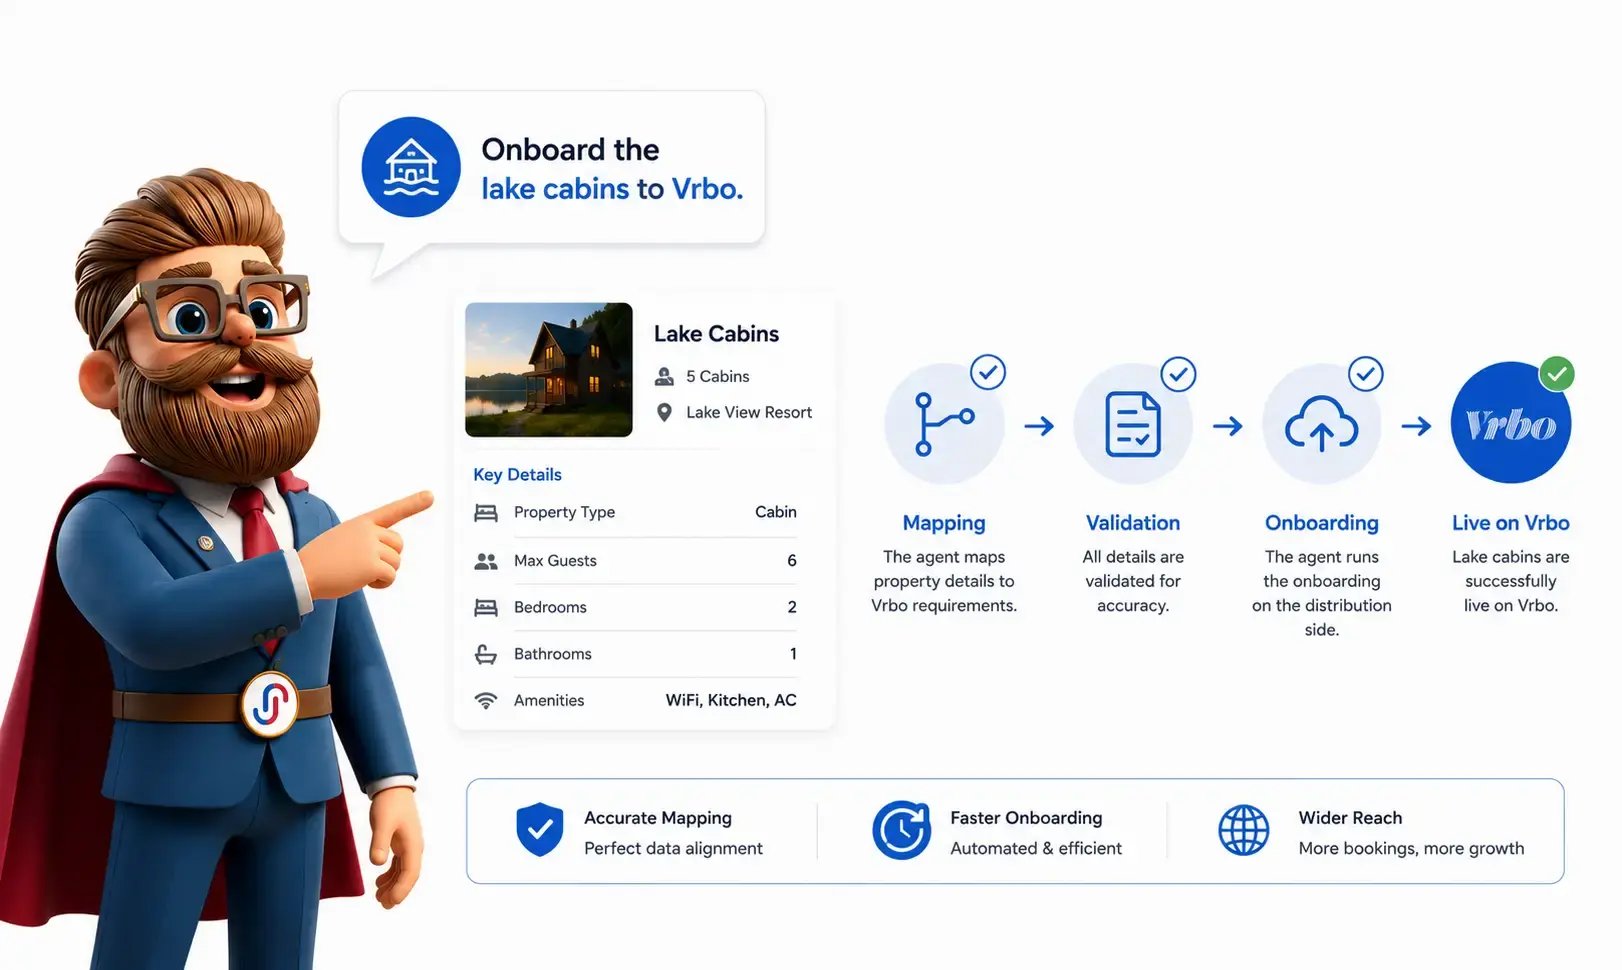Click the person icon beside 5 Cabins
This screenshot has width=1622, height=970.
[x=664, y=376]
